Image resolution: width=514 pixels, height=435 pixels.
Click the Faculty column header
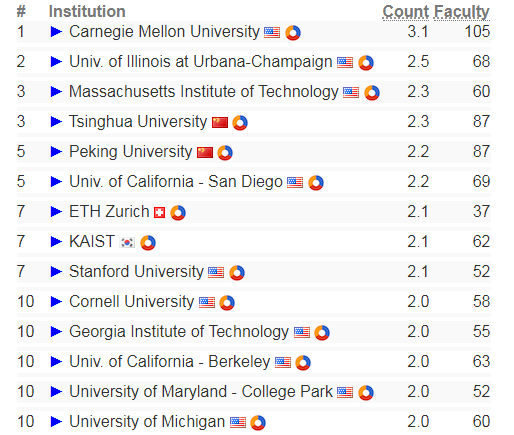point(462,12)
